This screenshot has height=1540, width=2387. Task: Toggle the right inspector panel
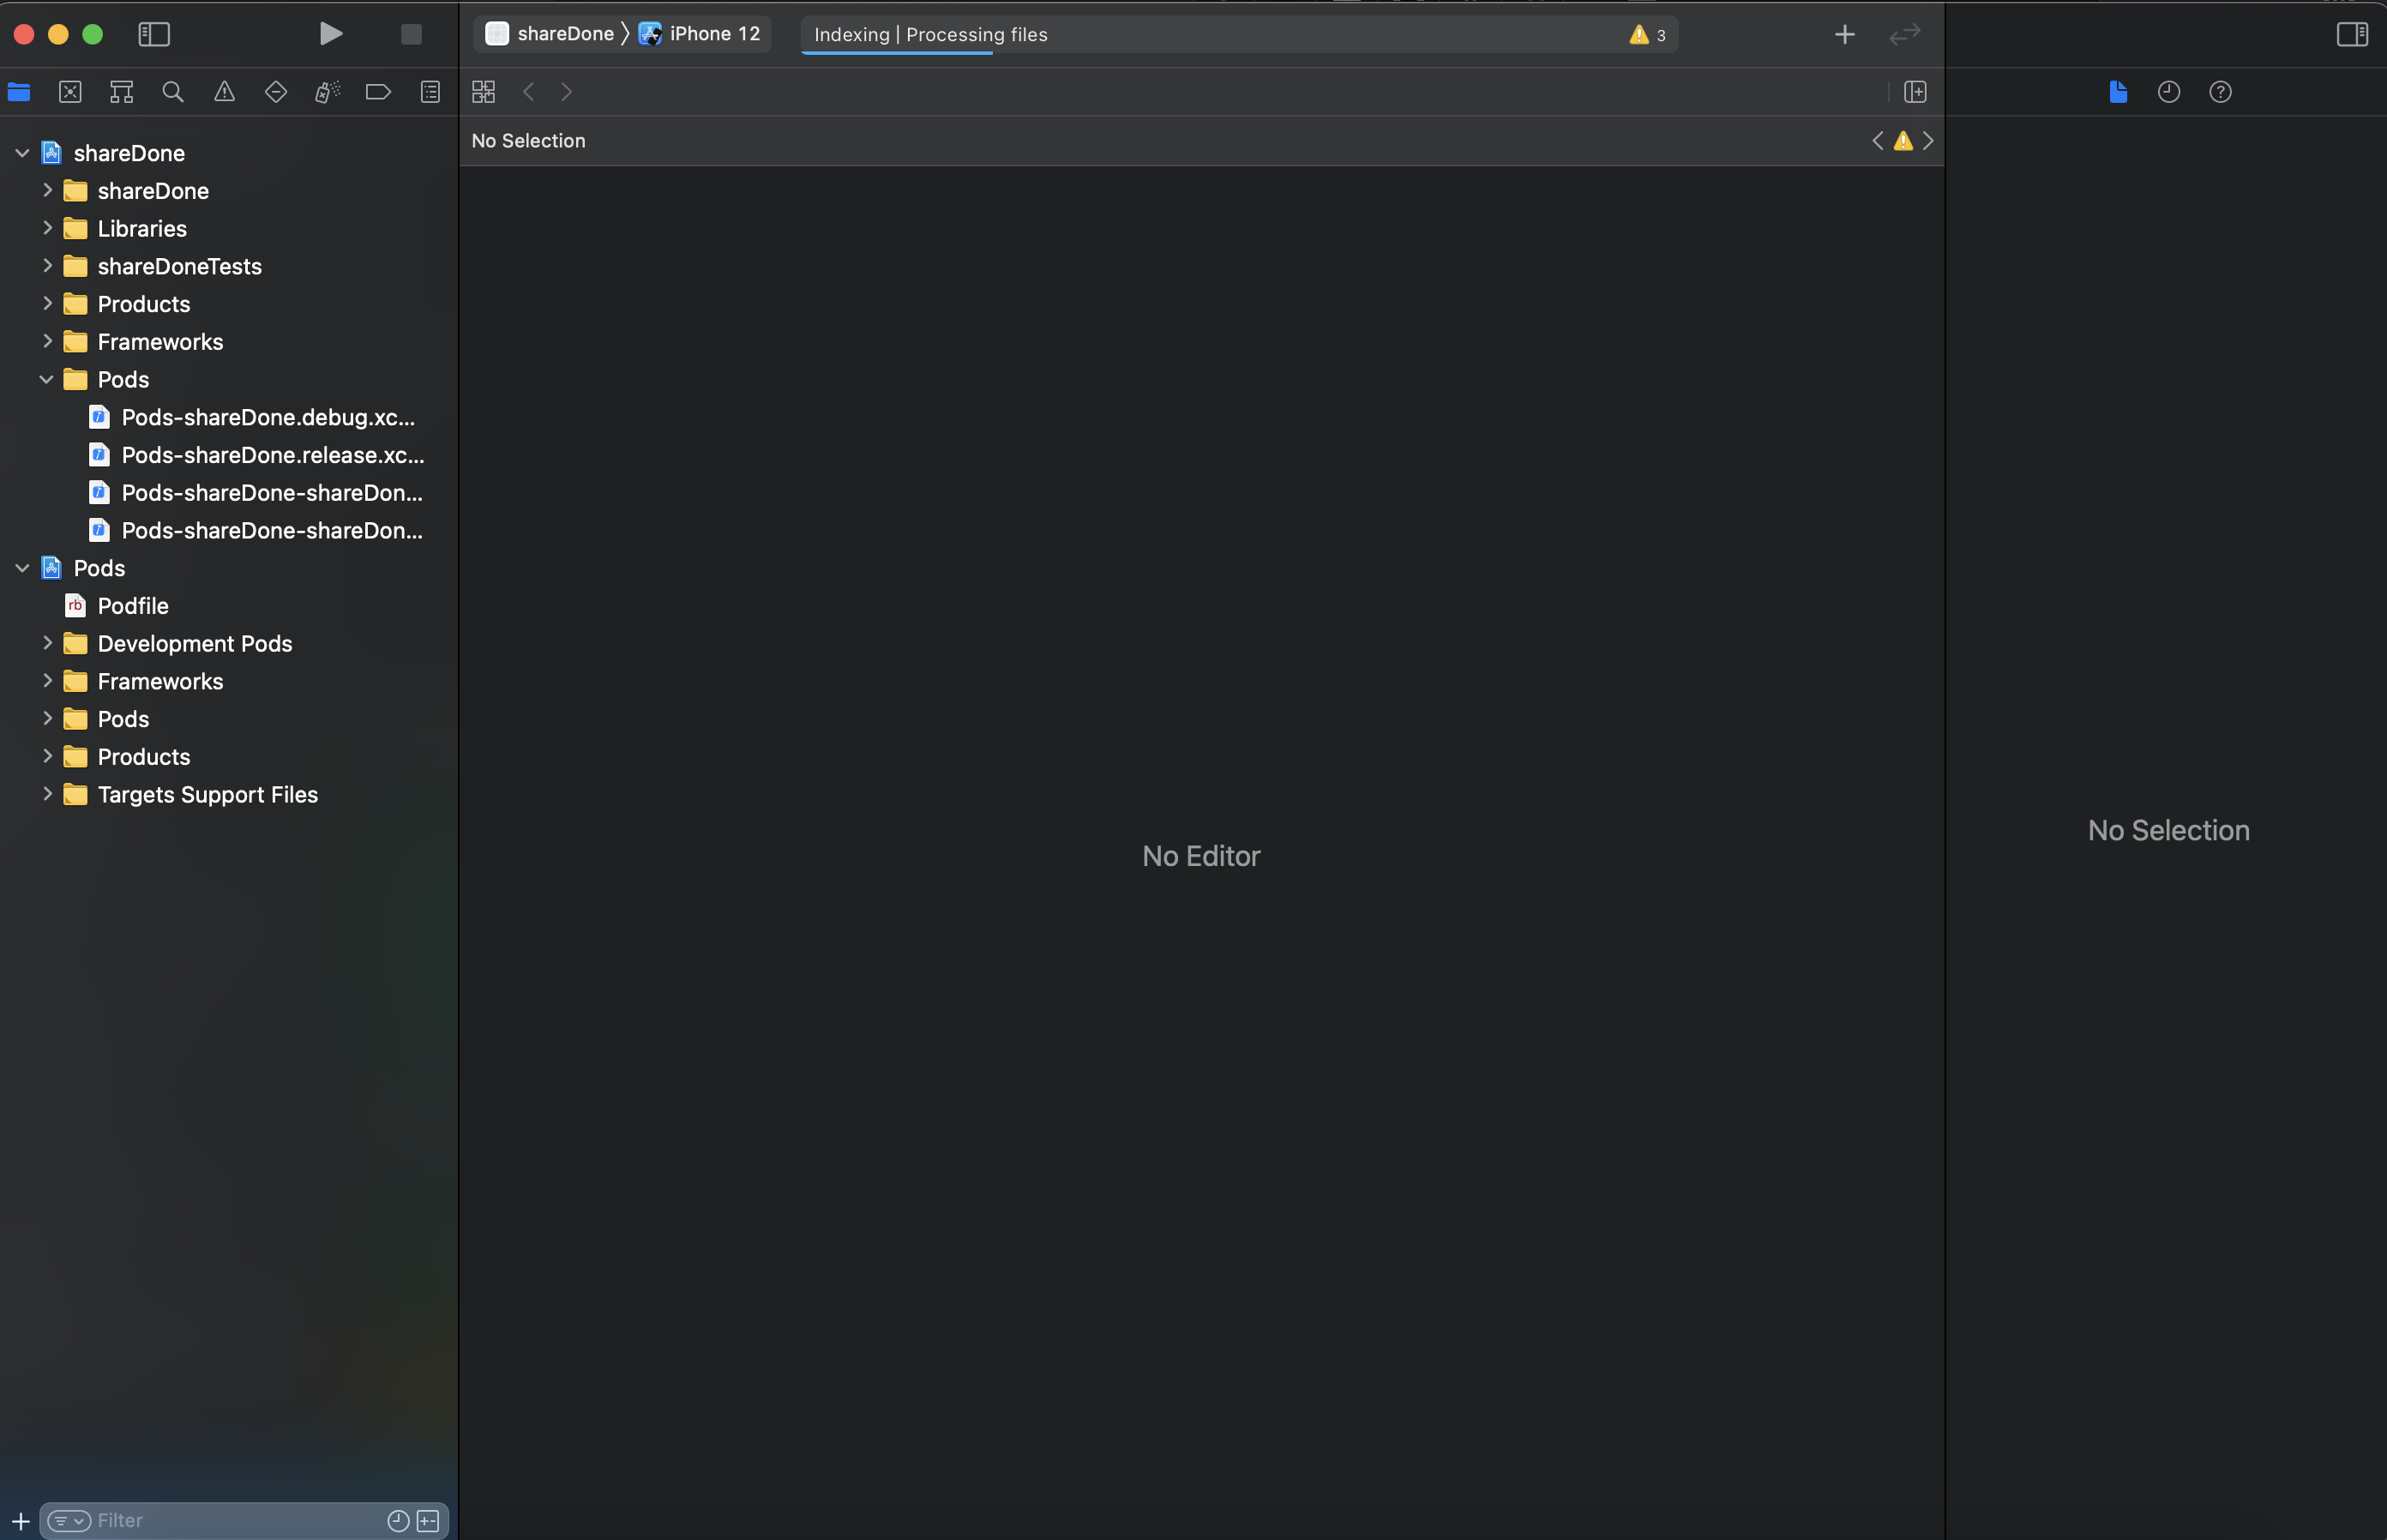[2351, 34]
